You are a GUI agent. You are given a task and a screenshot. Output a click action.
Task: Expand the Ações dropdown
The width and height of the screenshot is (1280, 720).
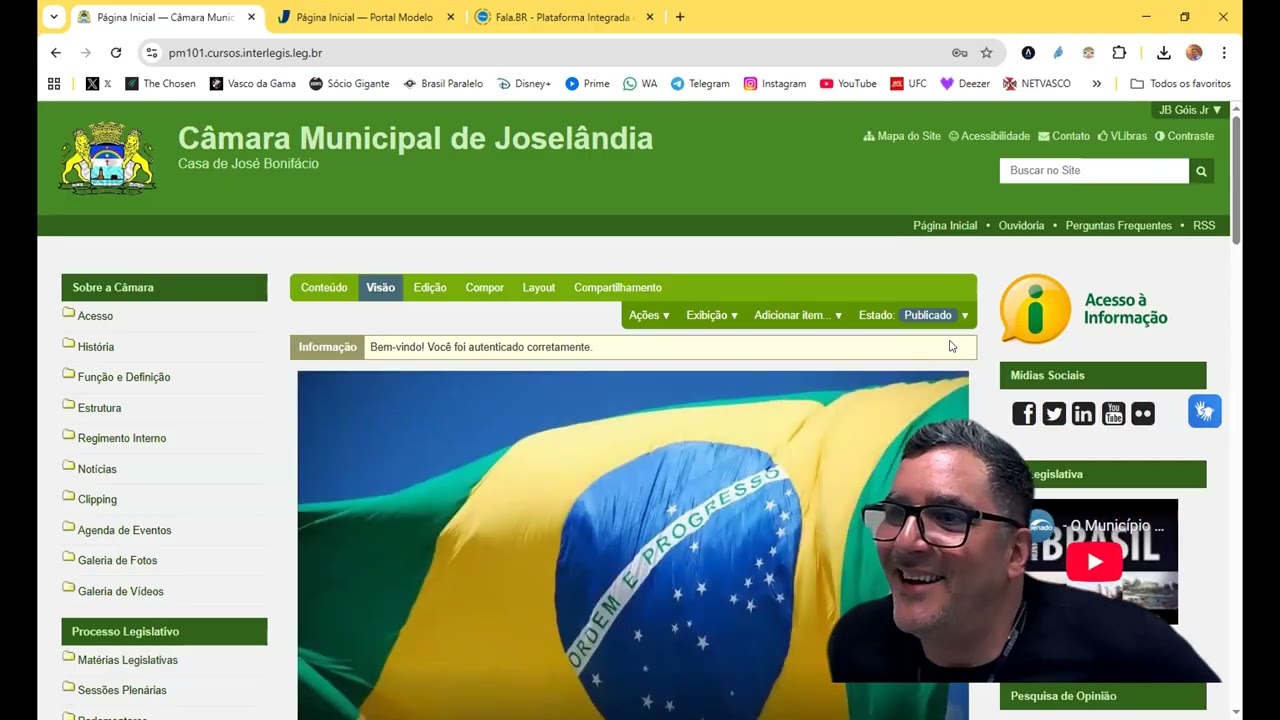pos(649,315)
